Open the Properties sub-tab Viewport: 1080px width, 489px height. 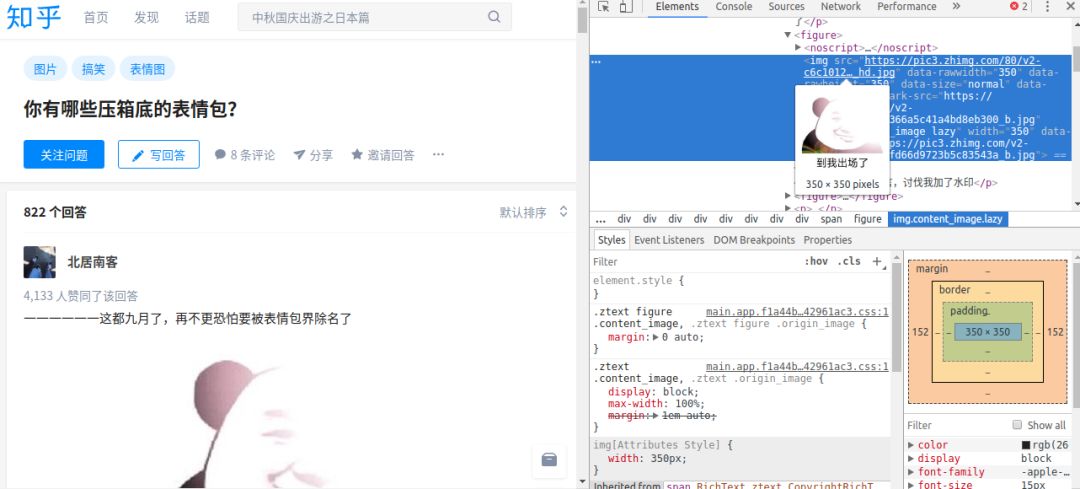pyautogui.click(x=827, y=240)
